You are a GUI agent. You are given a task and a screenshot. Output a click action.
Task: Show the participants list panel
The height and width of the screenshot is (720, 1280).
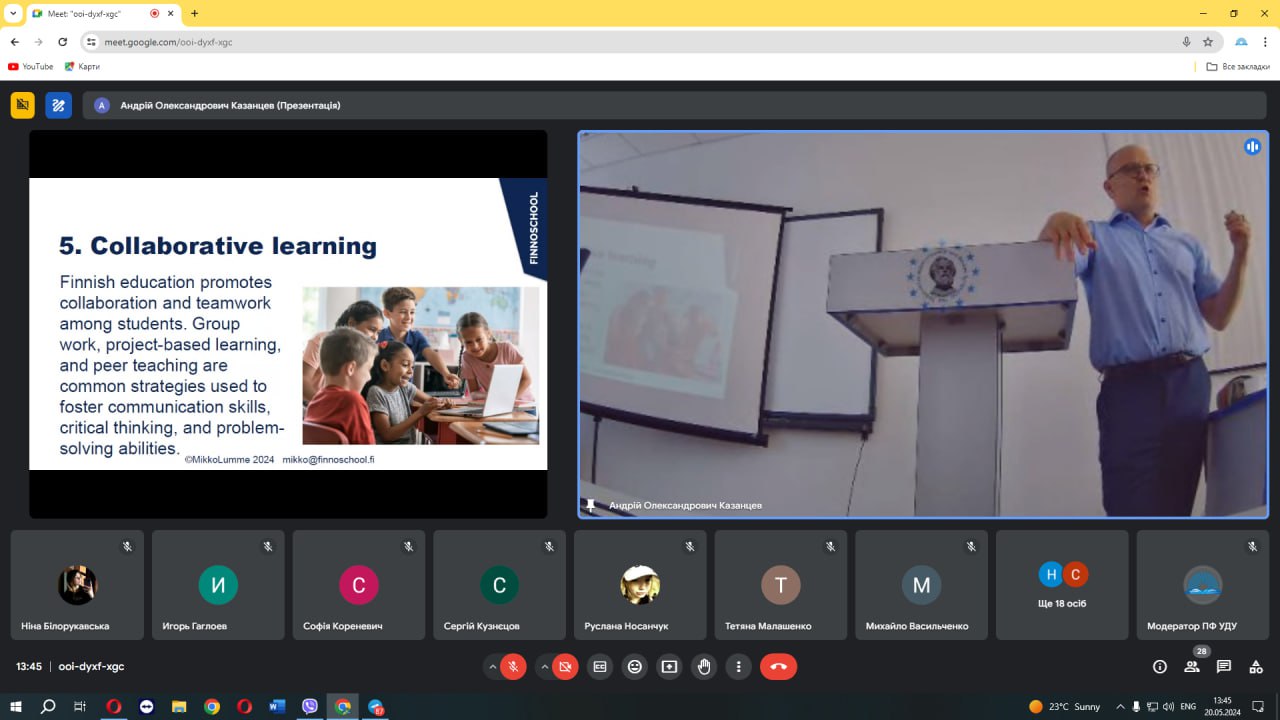tap(1192, 666)
